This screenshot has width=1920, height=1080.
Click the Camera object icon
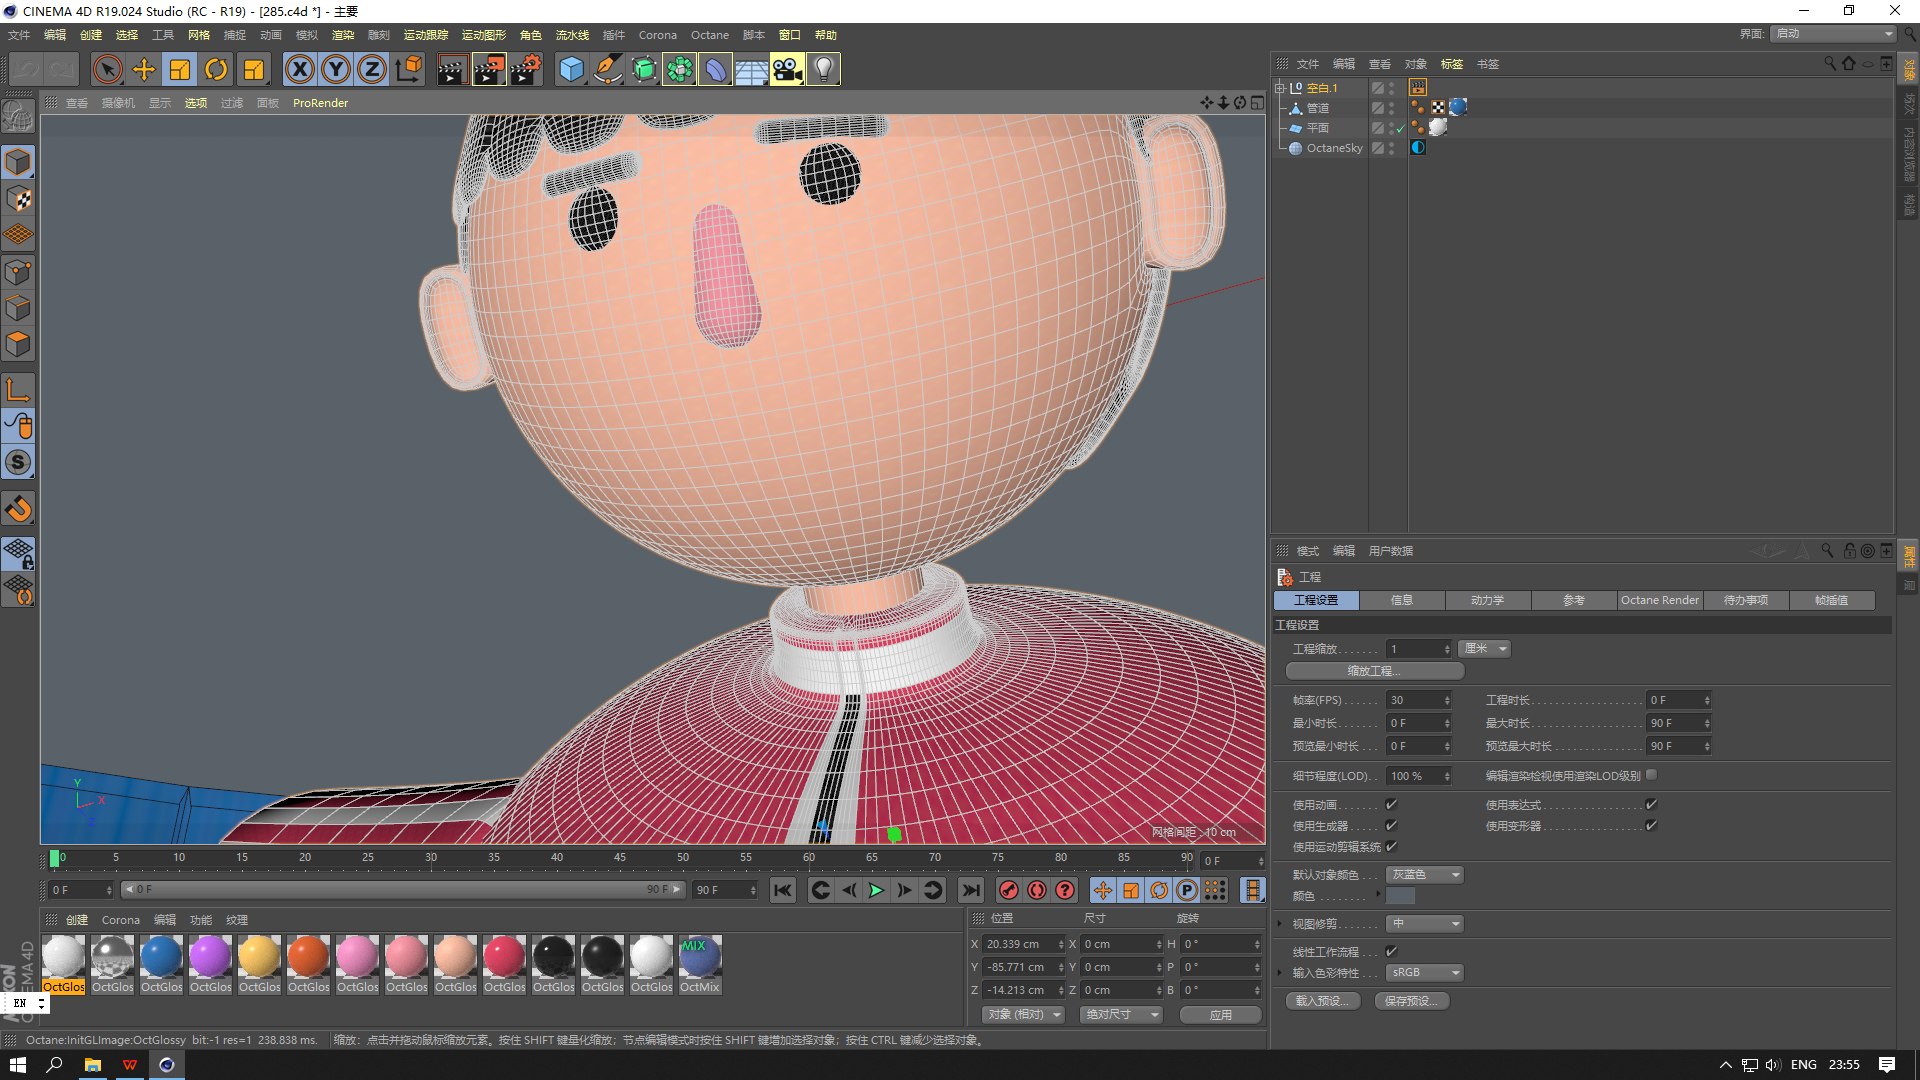[787, 69]
